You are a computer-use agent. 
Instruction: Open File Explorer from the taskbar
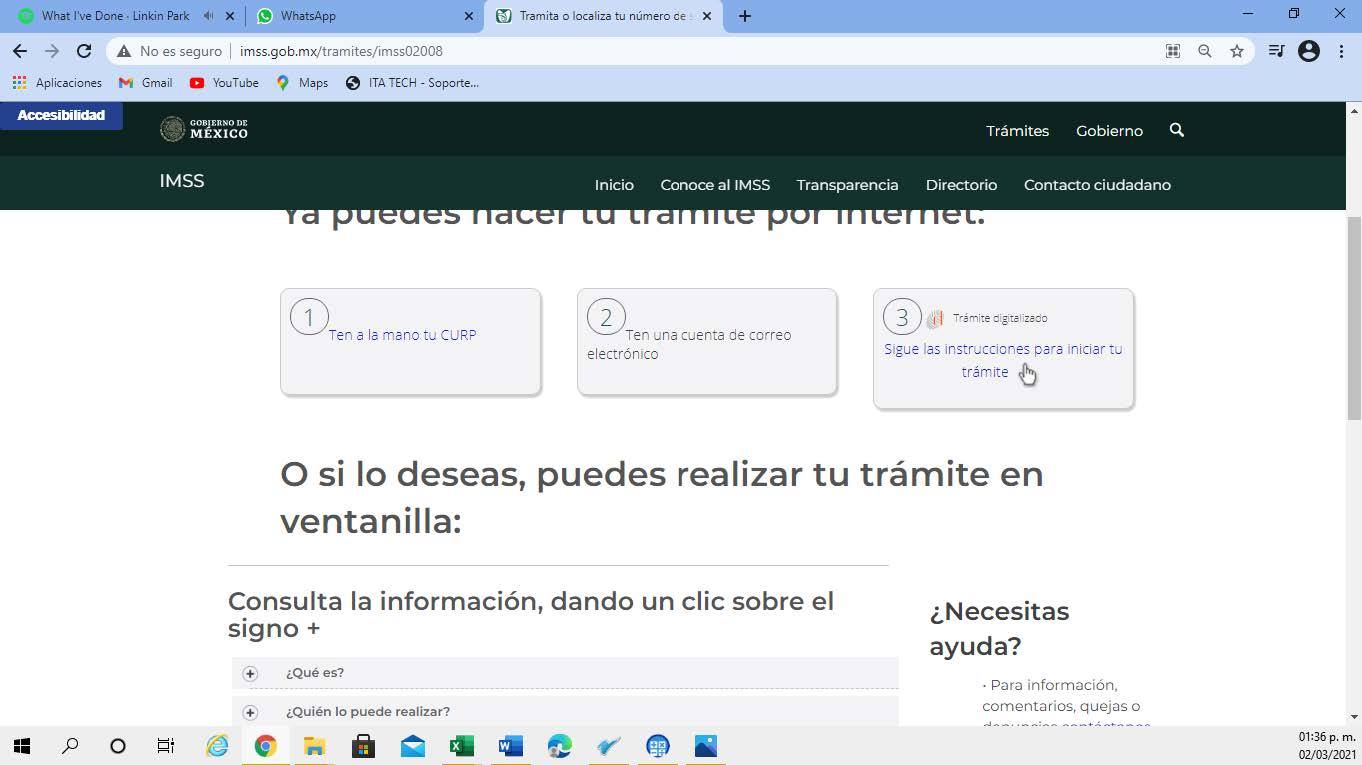[x=314, y=746]
